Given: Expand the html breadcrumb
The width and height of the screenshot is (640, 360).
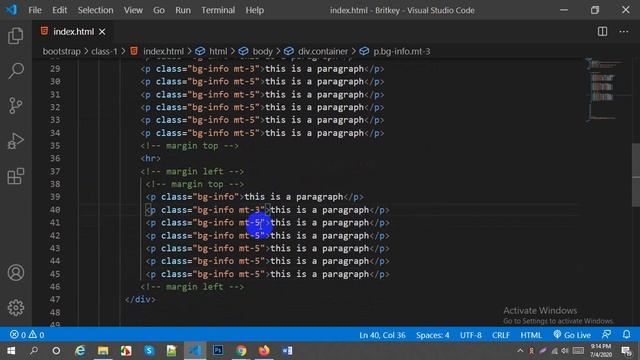Looking at the screenshot, I should tap(211, 51).
